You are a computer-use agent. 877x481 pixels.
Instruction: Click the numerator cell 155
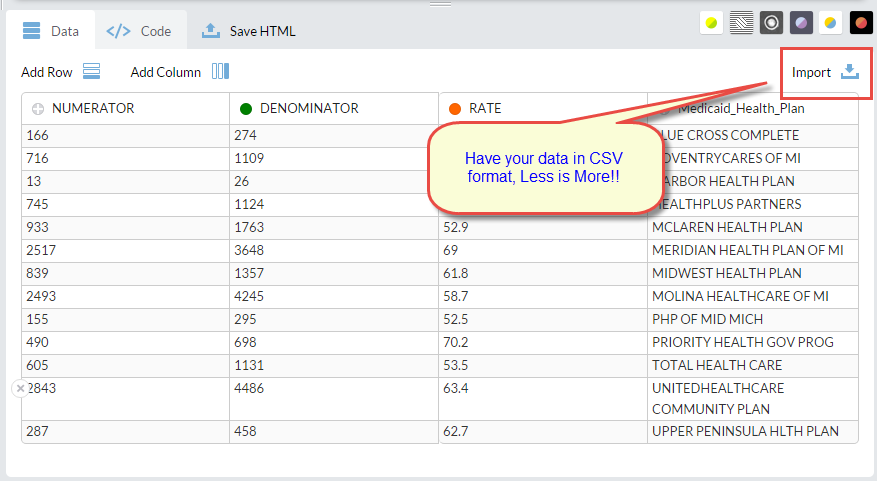(126, 319)
